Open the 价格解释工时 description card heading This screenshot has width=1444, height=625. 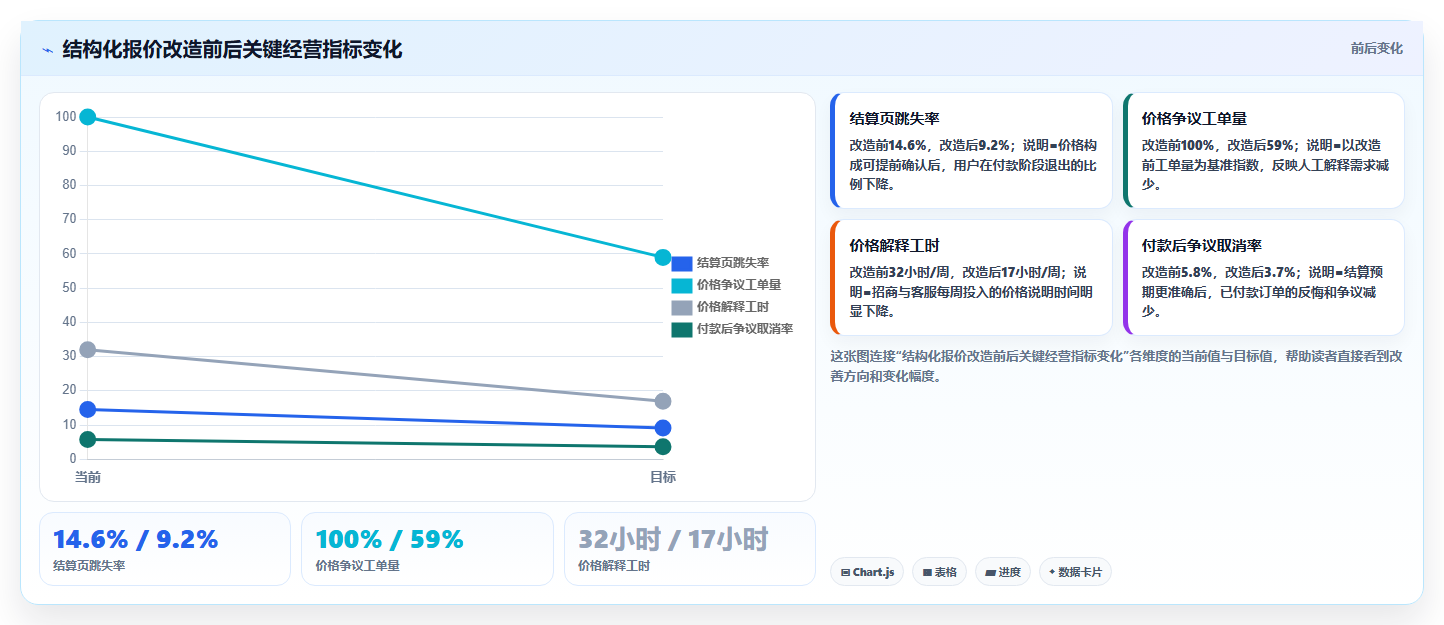click(894, 245)
